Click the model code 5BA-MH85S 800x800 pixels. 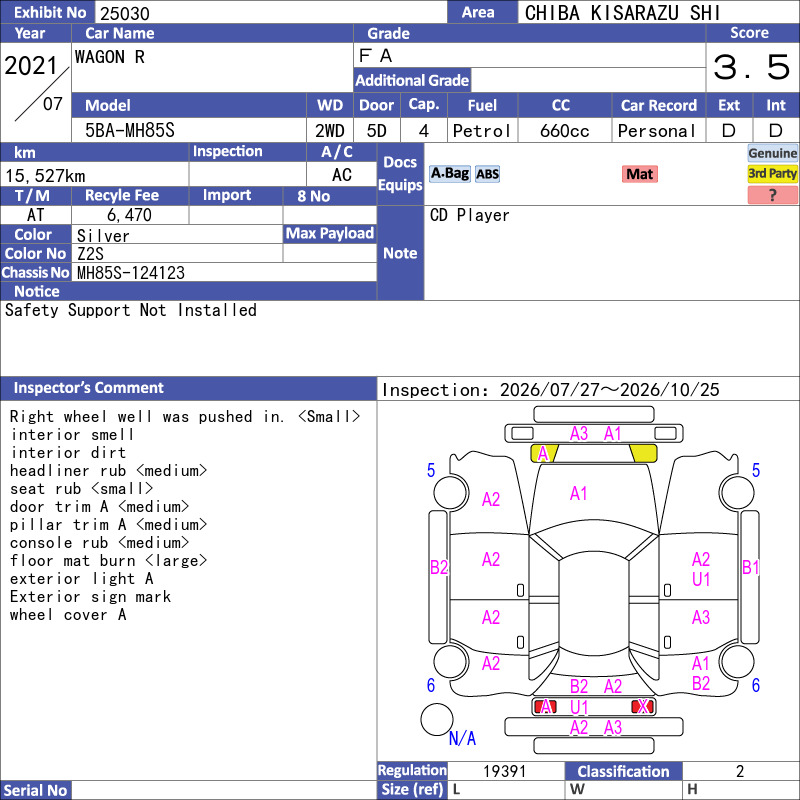[x=130, y=131]
